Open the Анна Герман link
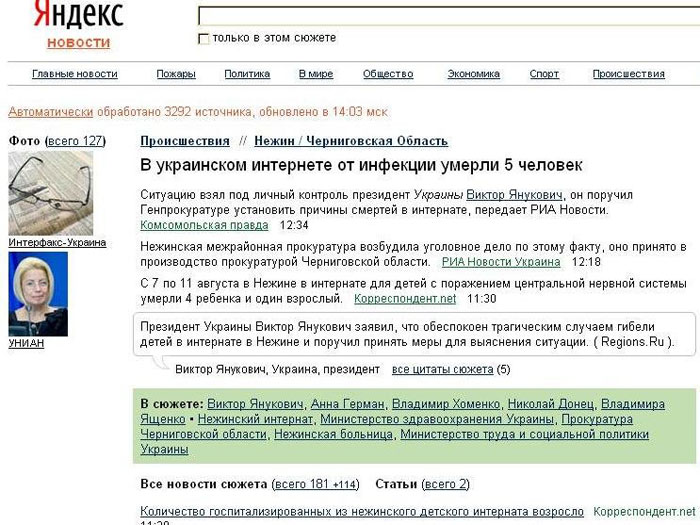This screenshot has width=700, height=525. pos(347,404)
